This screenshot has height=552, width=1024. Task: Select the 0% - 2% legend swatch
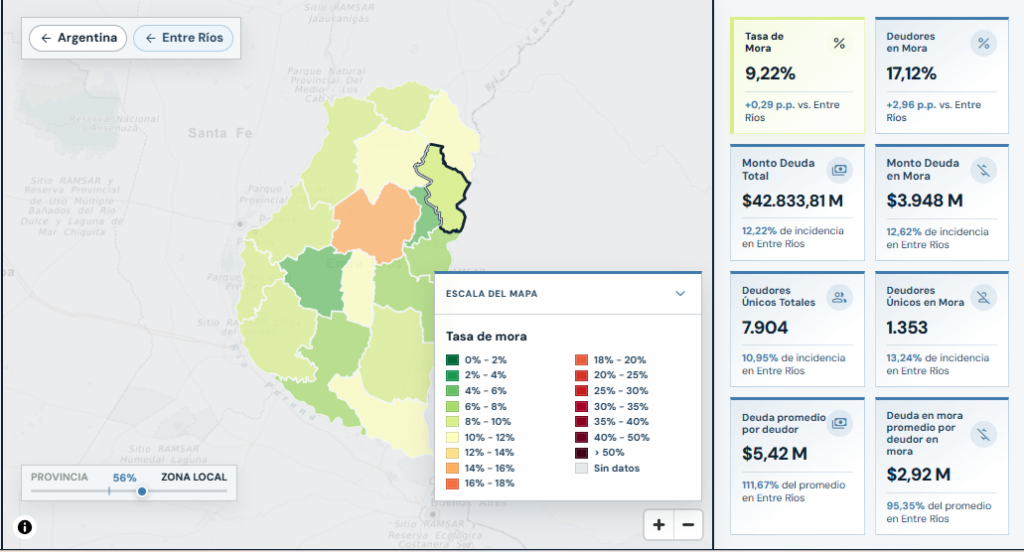tap(452, 360)
